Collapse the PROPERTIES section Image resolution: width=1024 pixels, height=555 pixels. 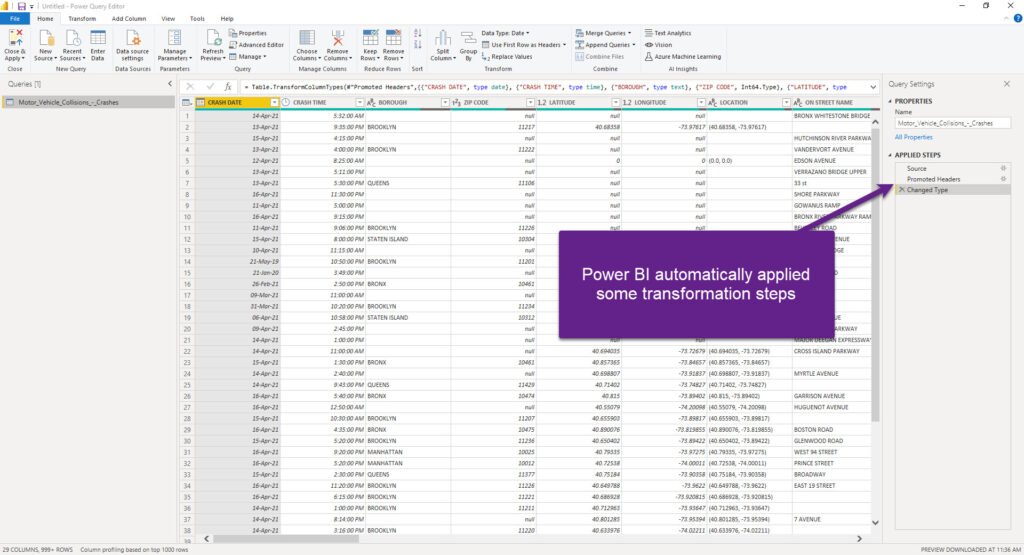pos(890,101)
